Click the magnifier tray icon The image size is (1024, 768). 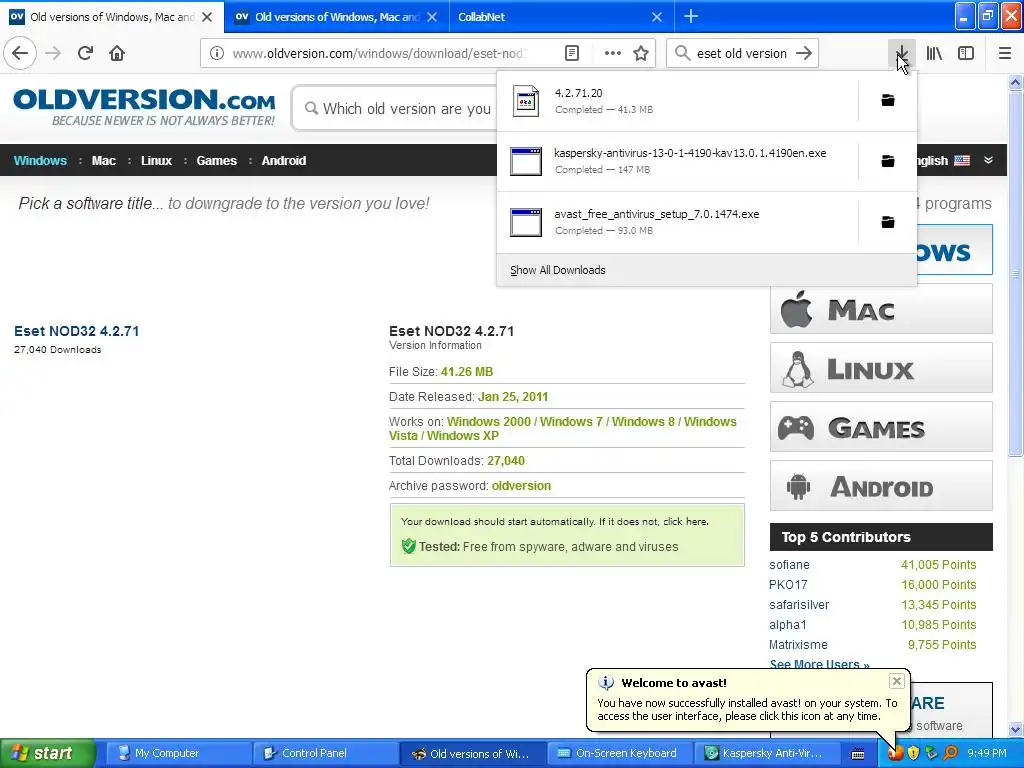tap(950, 754)
